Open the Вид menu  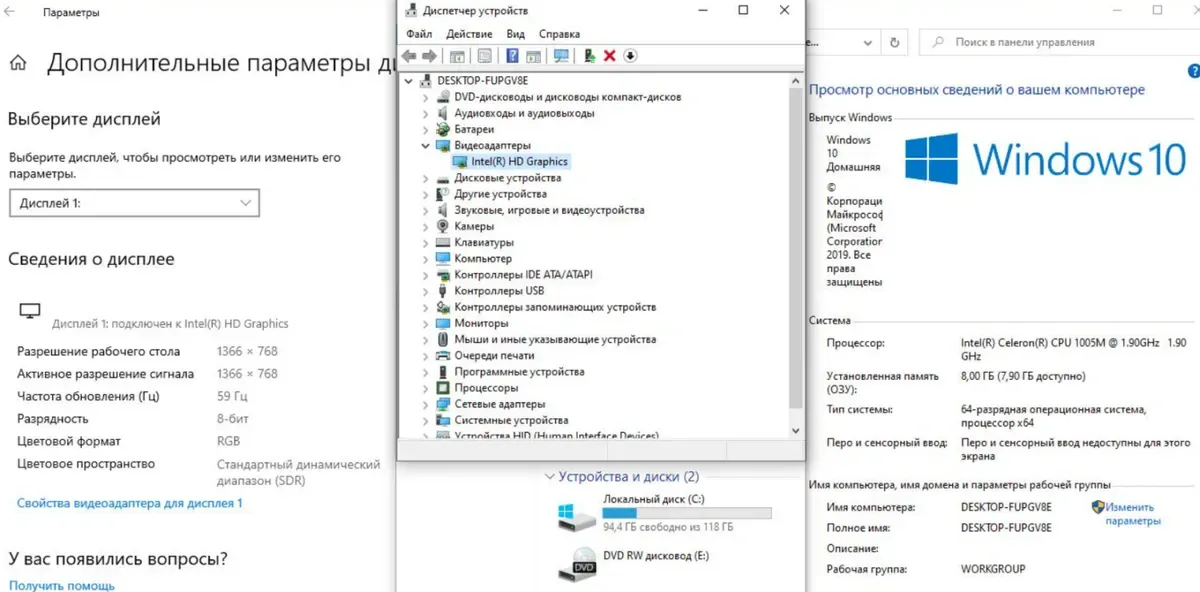coord(515,34)
